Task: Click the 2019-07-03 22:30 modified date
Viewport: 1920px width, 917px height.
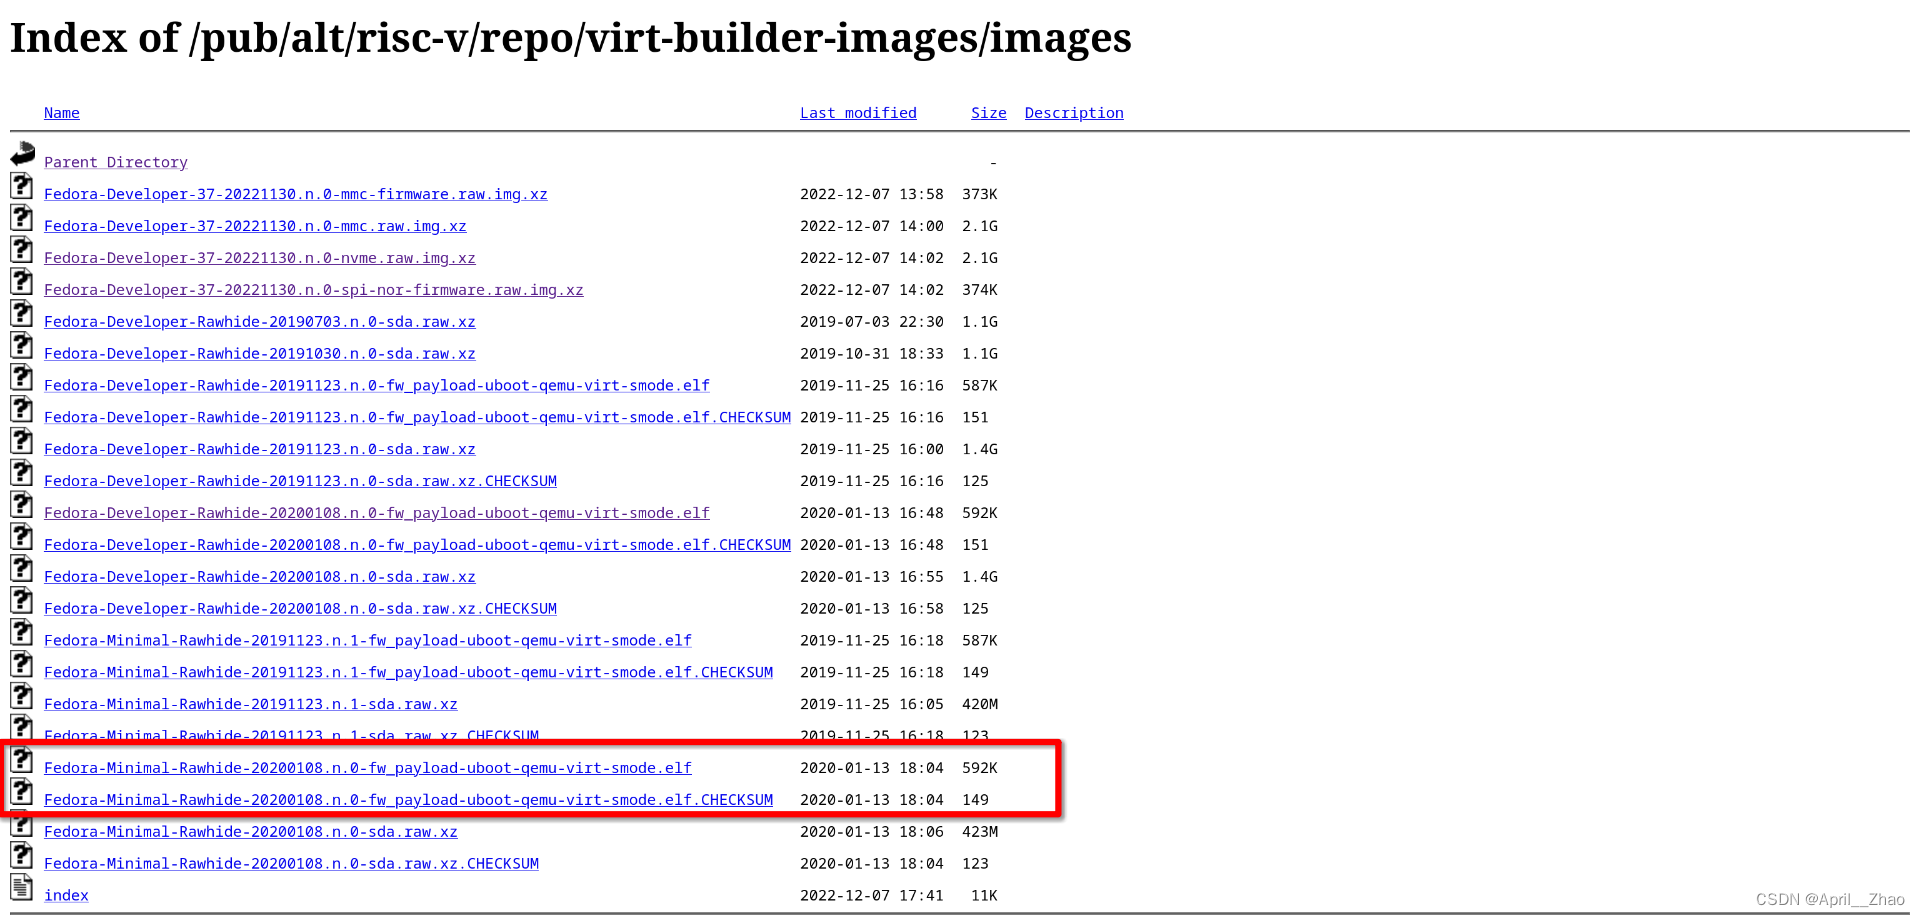Action: pyautogui.click(x=871, y=322)
